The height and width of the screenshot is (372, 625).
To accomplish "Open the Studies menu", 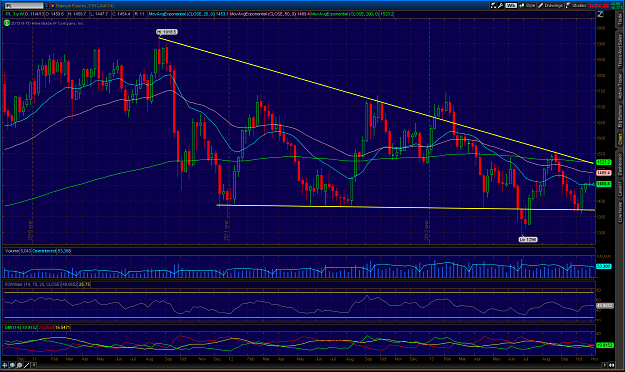I will 576,6.
